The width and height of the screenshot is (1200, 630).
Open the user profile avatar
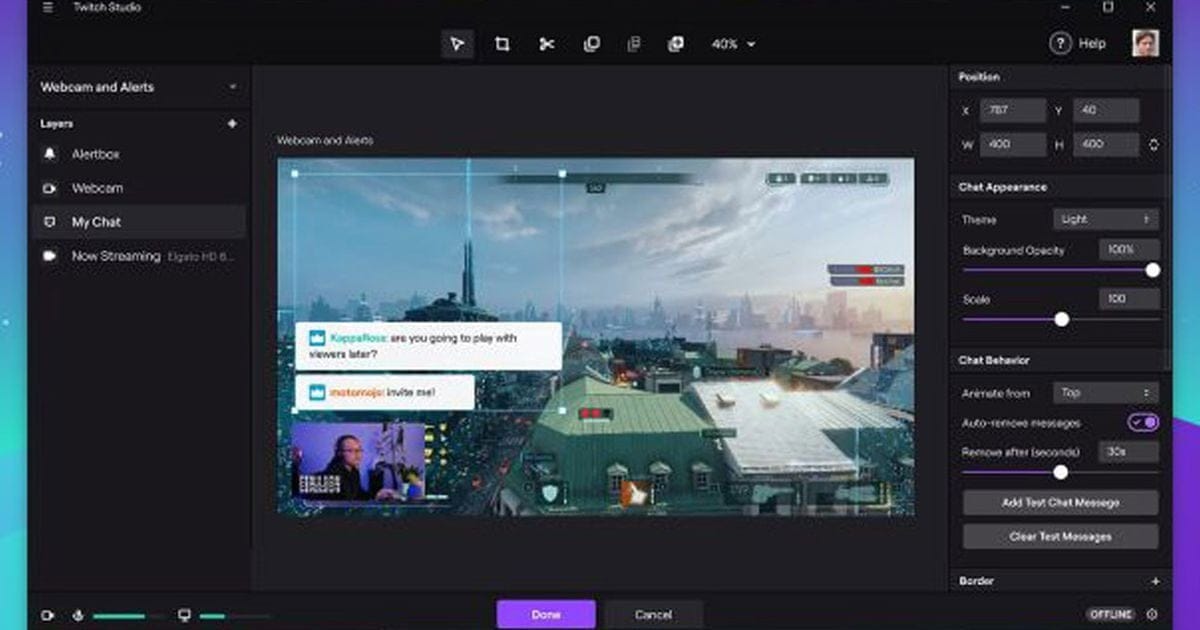(x=1146, y=43)
